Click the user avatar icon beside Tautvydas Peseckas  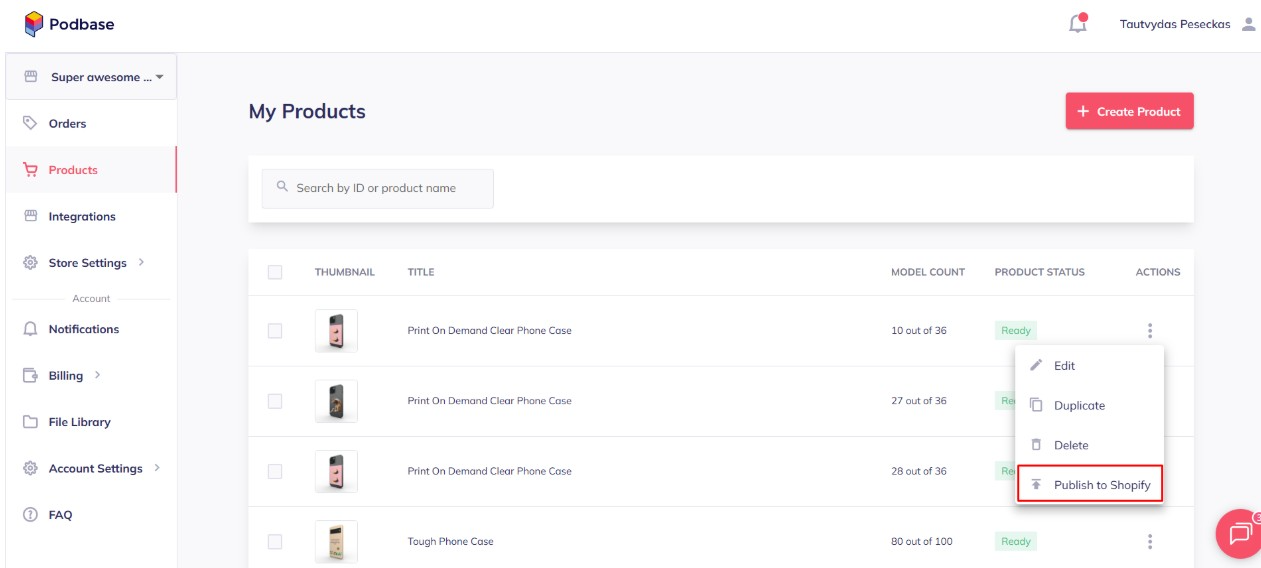(x=1248, y=24)
